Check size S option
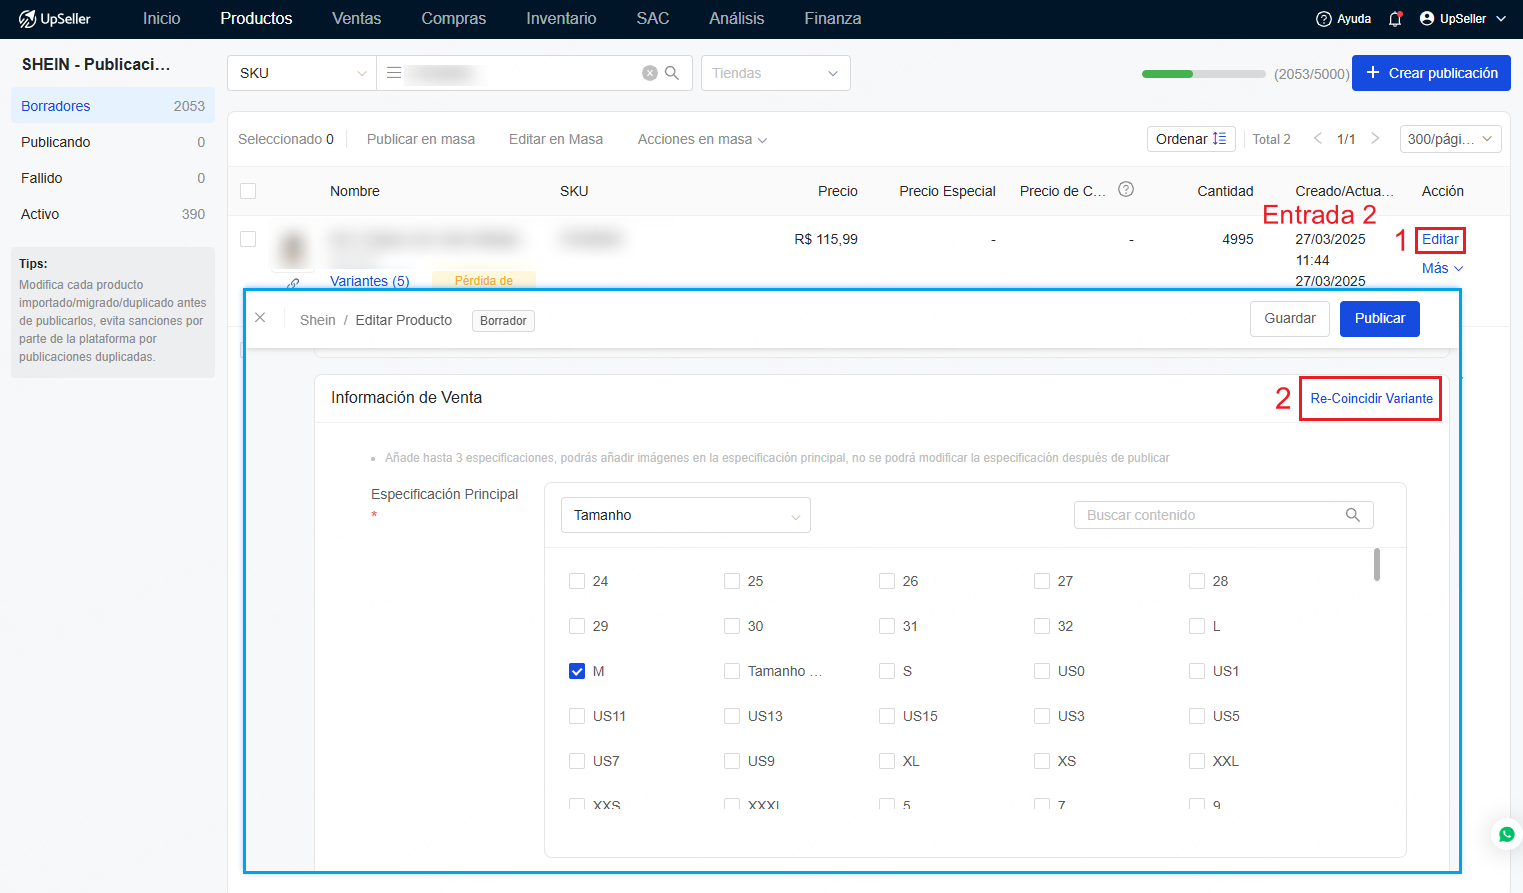Screen dimensions: 1523x893 (887, 671)
